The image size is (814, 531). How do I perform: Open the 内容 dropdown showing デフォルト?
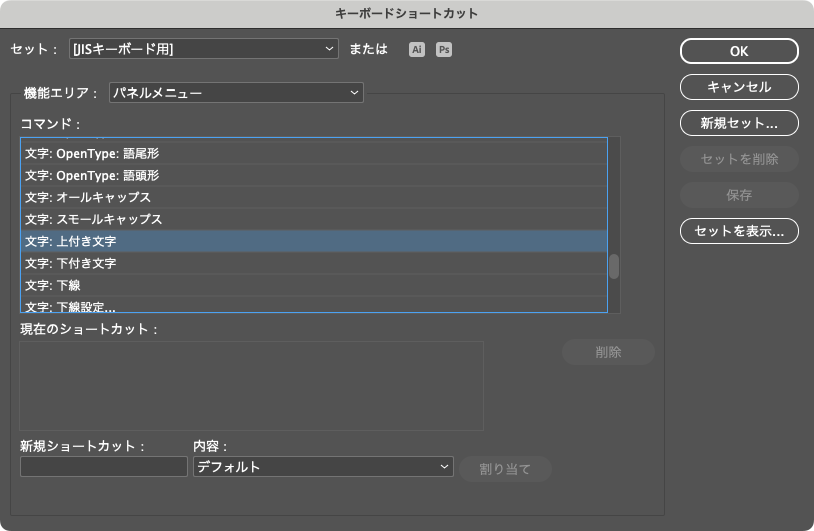[322, 467]
